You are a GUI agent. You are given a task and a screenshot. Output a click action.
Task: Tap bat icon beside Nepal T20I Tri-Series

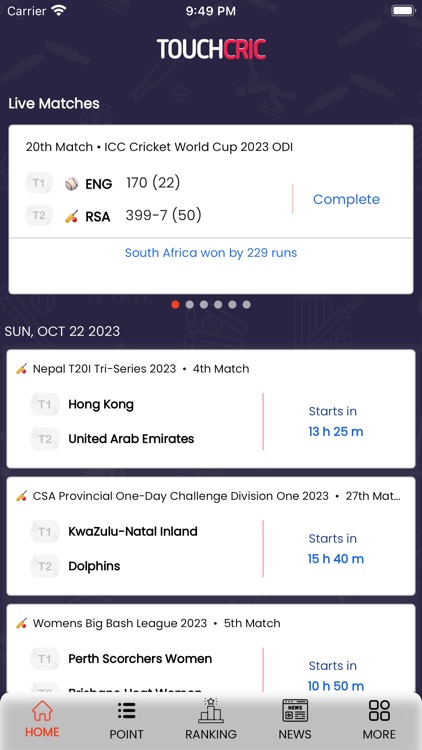[x=22, y=369]
